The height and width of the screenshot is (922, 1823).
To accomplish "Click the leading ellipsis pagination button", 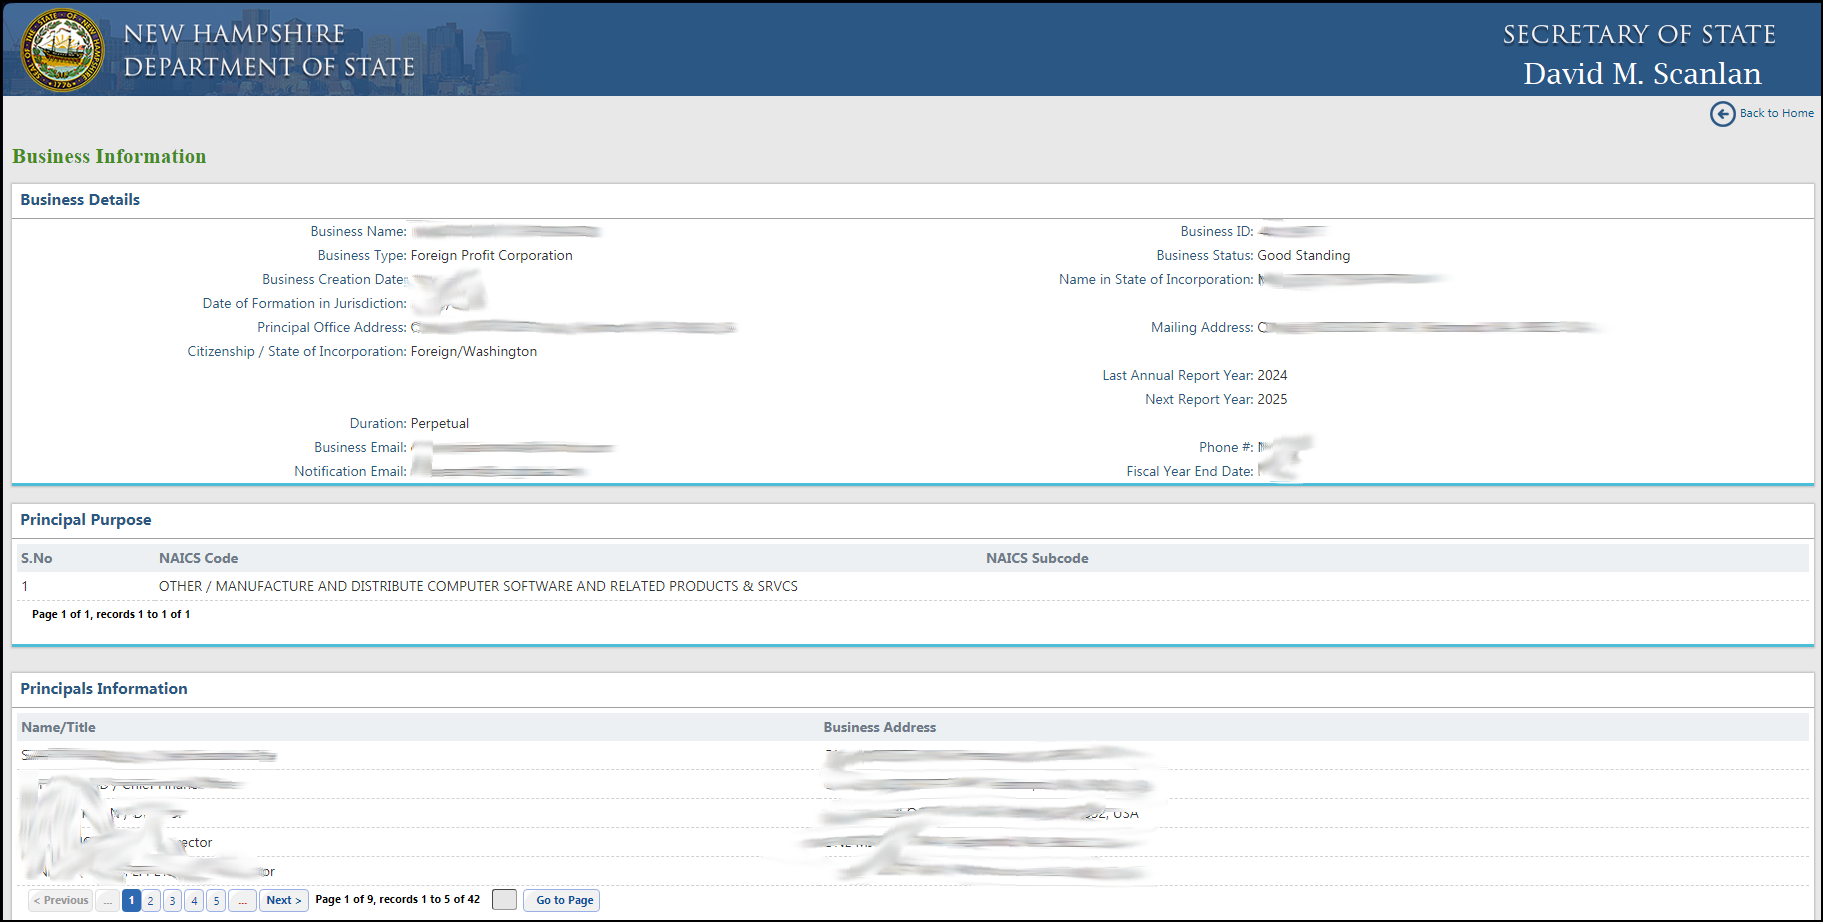I will (x=107, y=900).
